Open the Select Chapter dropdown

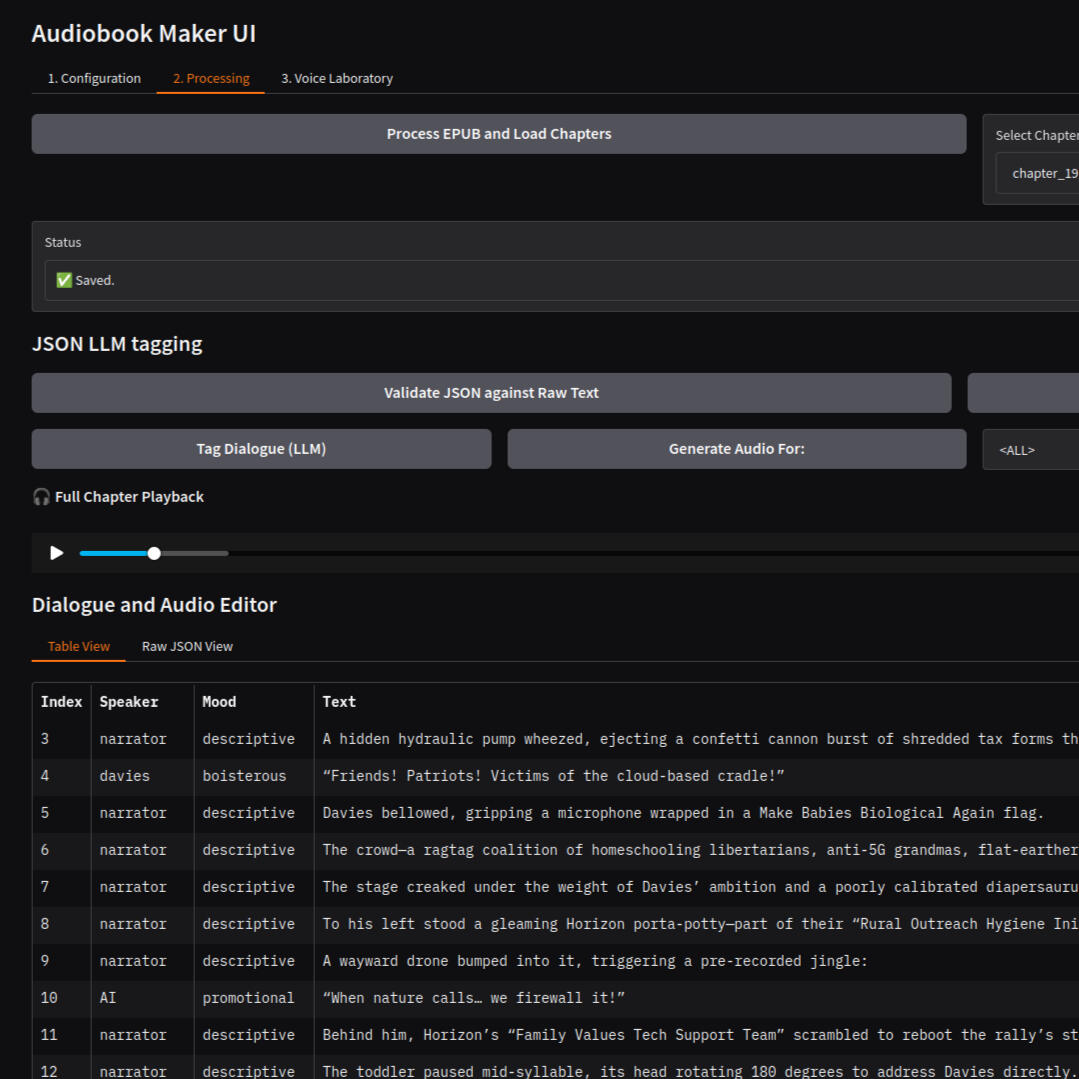[x=1040, y=173]
